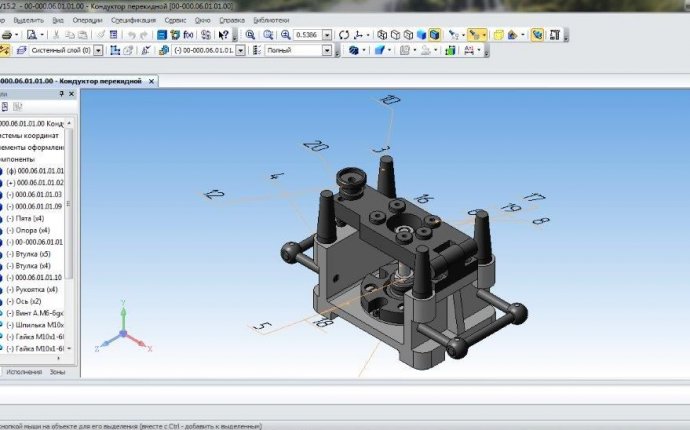Screen dimensions: 690x430
Task: Open Print Preview icon
Action: tap(32, 35)
